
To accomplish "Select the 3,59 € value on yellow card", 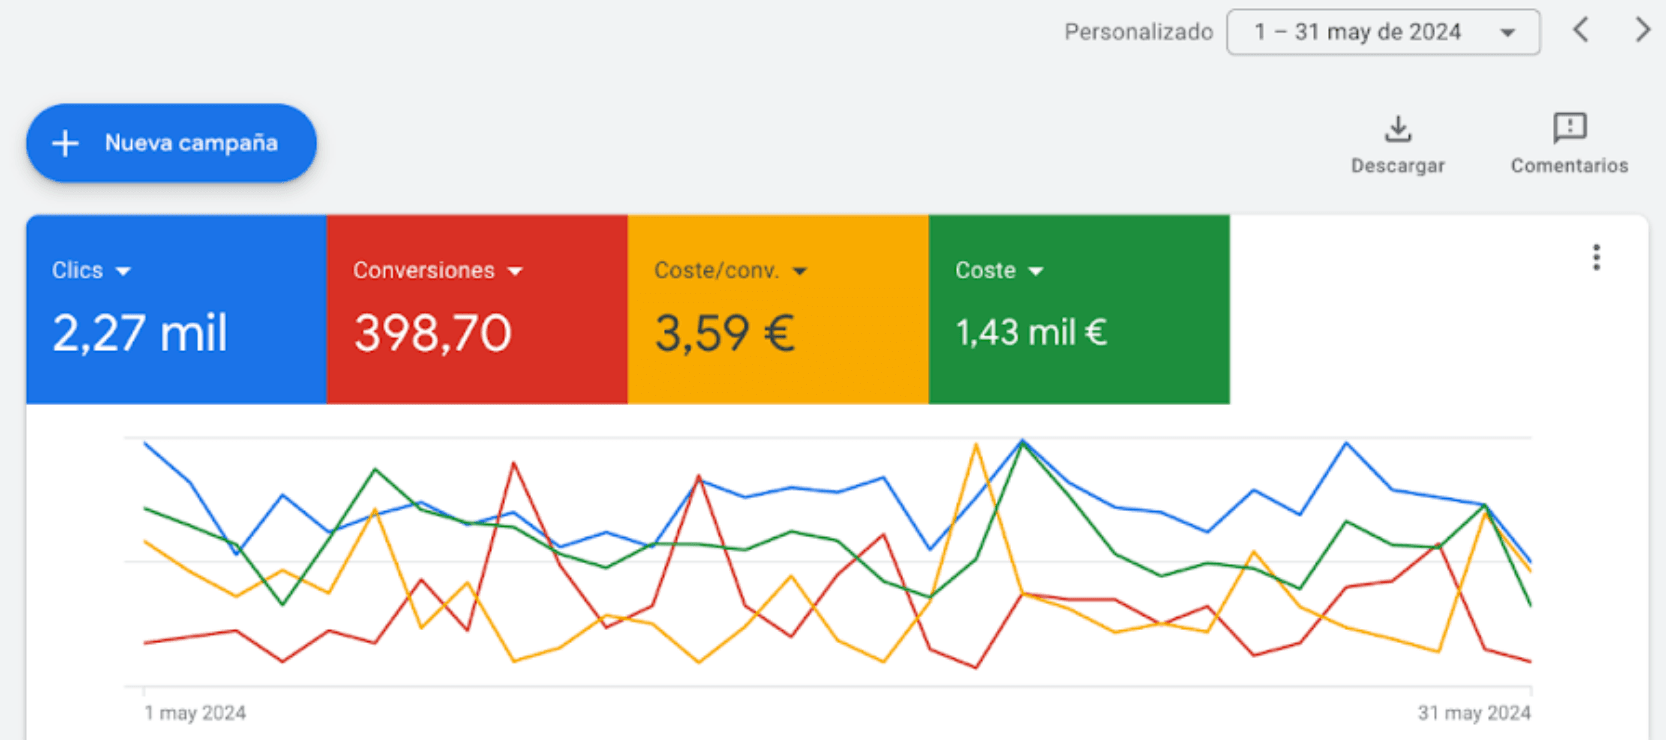I will point(724,333).
